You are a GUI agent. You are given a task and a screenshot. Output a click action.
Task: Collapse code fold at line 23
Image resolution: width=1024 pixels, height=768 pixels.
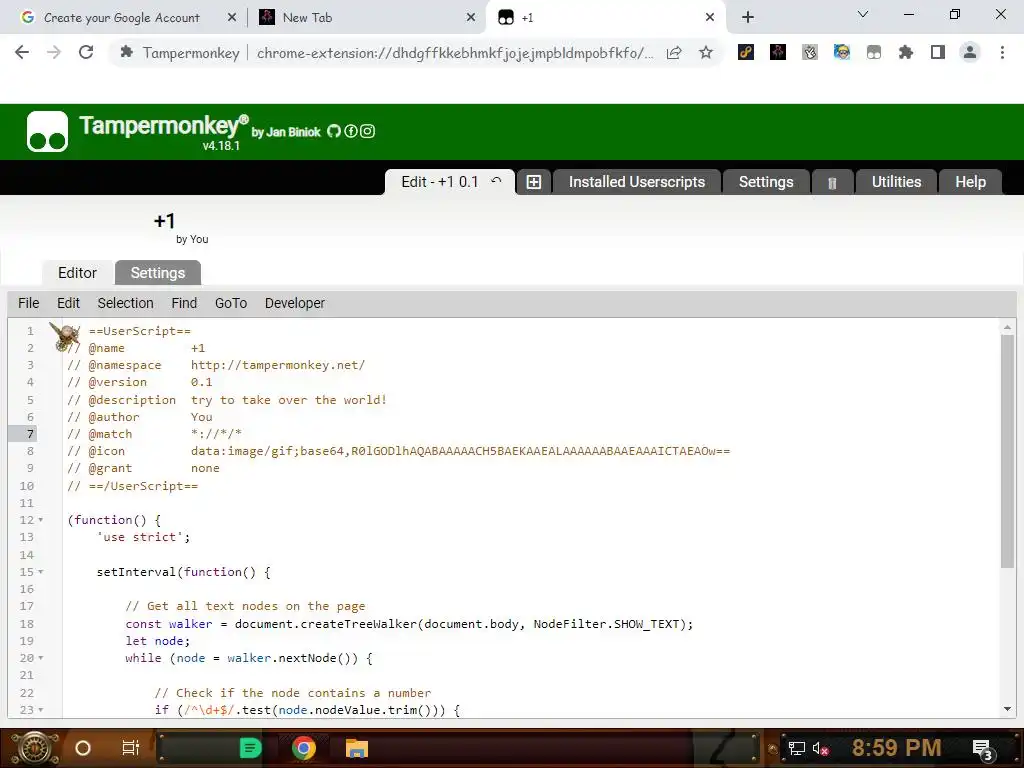coord(40,709)
